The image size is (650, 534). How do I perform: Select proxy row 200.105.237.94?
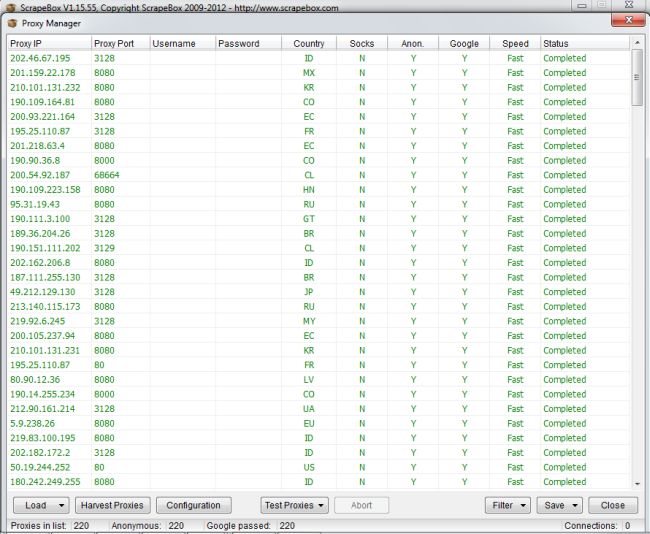[x=319, y=336]
